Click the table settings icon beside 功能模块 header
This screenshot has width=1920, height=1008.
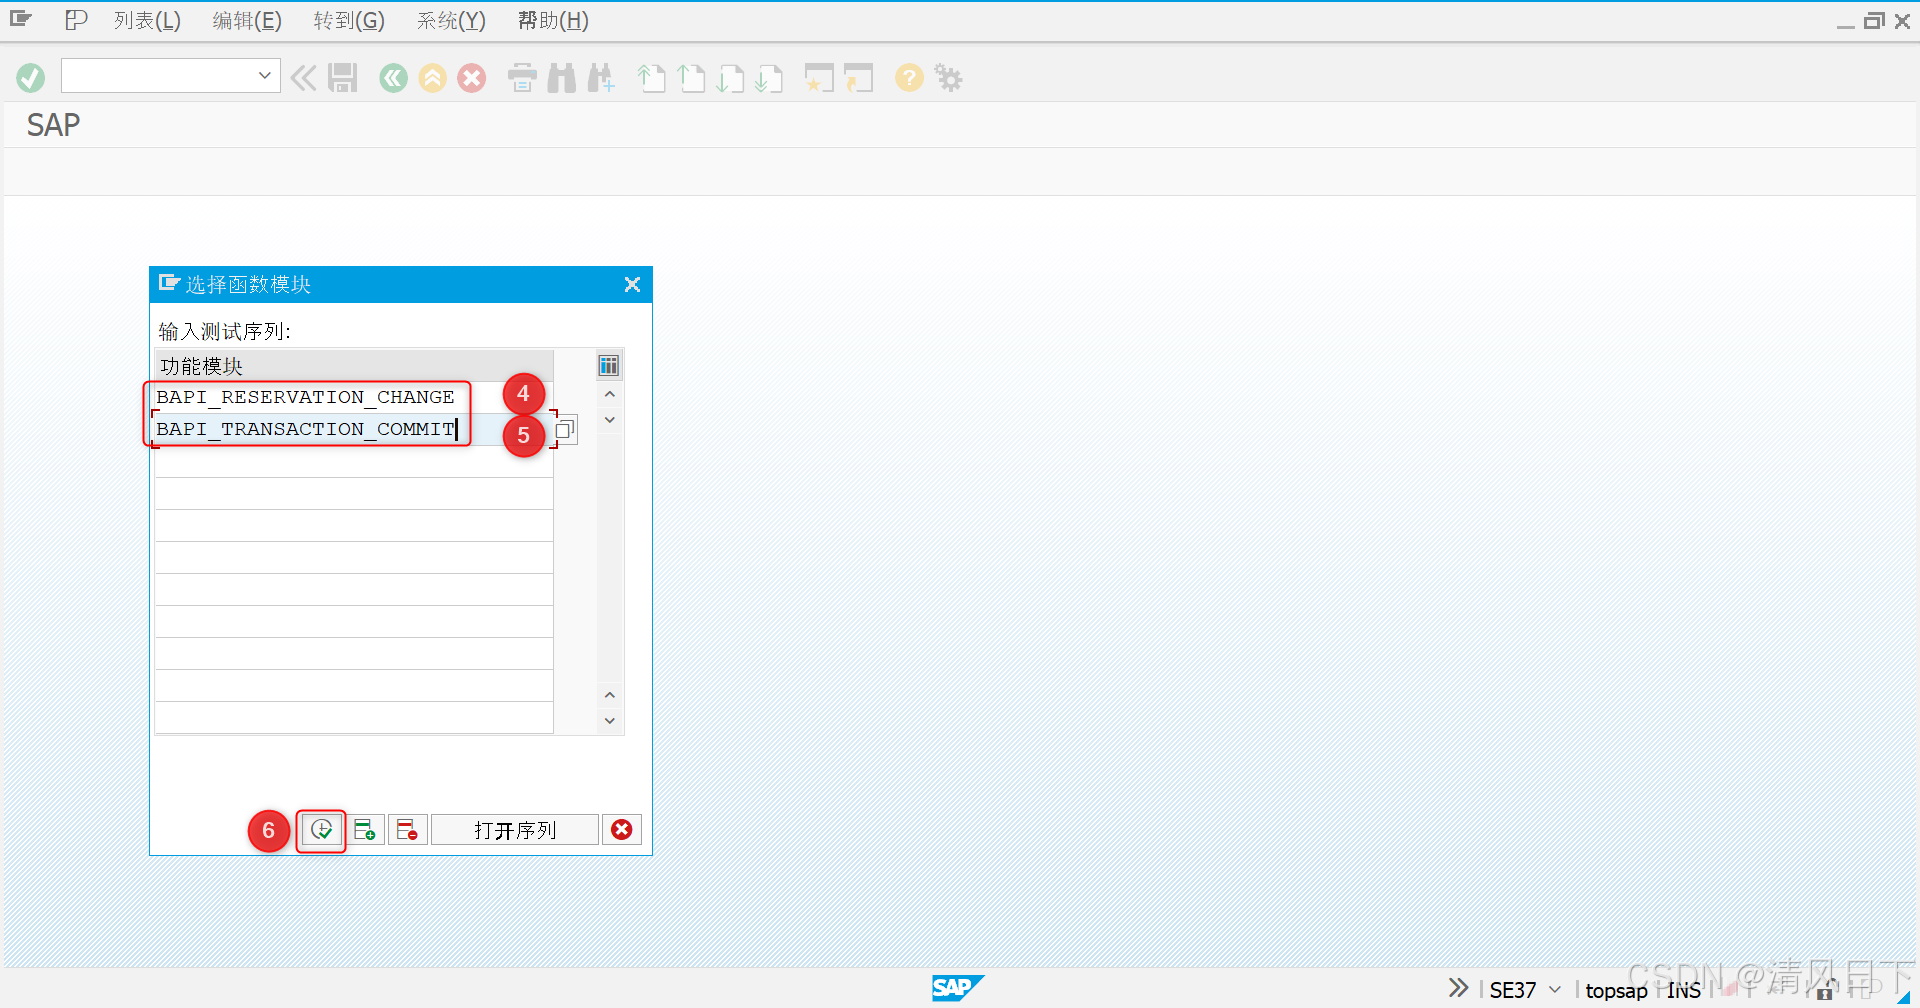(609, 365)
